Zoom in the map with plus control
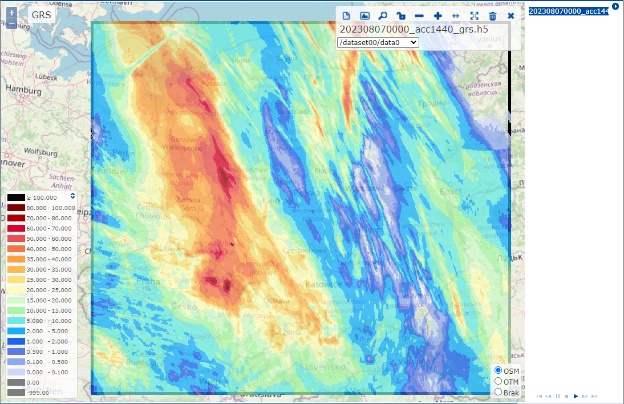 (x=12, y=13)
